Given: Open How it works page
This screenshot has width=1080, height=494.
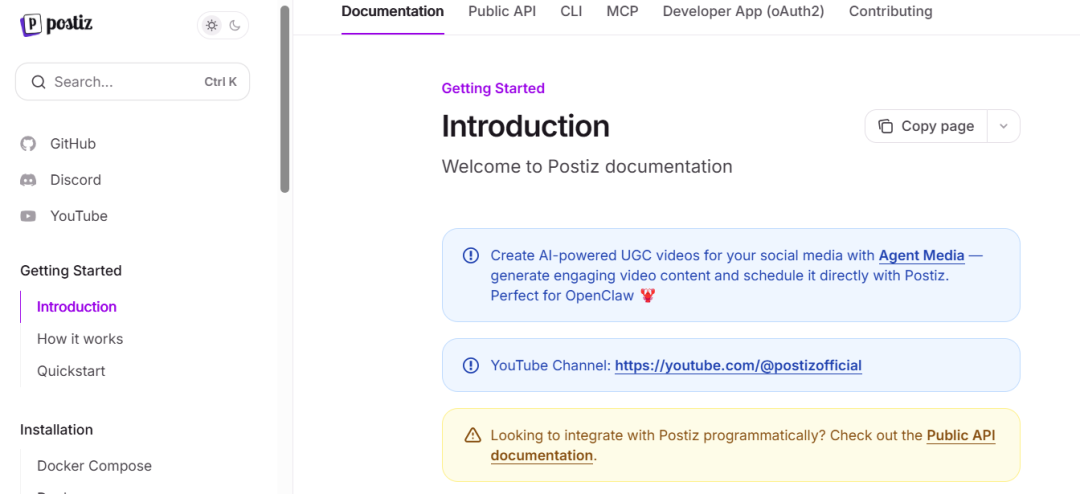Looking at the screenshot, I should [x=80, y=339].
